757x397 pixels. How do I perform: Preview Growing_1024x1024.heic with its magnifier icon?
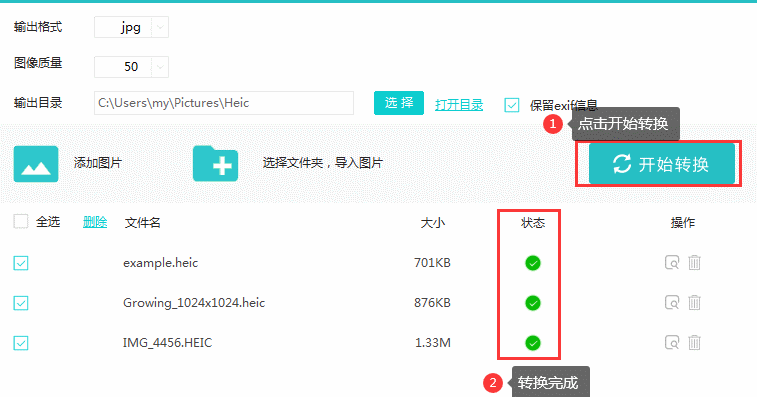672,303
